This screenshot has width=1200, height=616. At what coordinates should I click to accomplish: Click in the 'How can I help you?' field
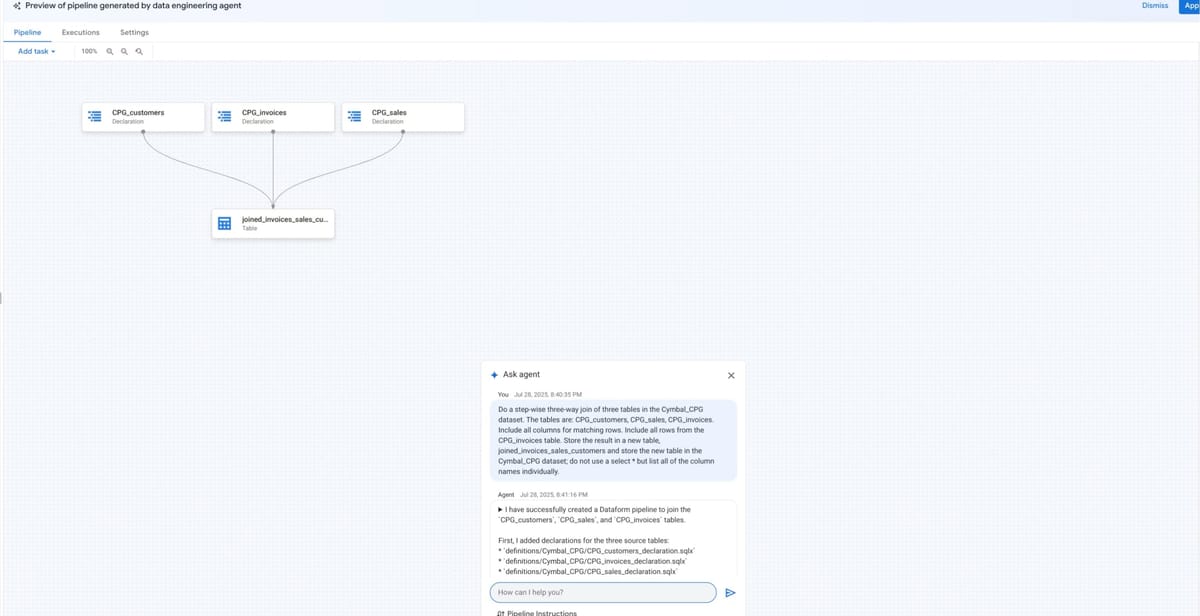603,592
